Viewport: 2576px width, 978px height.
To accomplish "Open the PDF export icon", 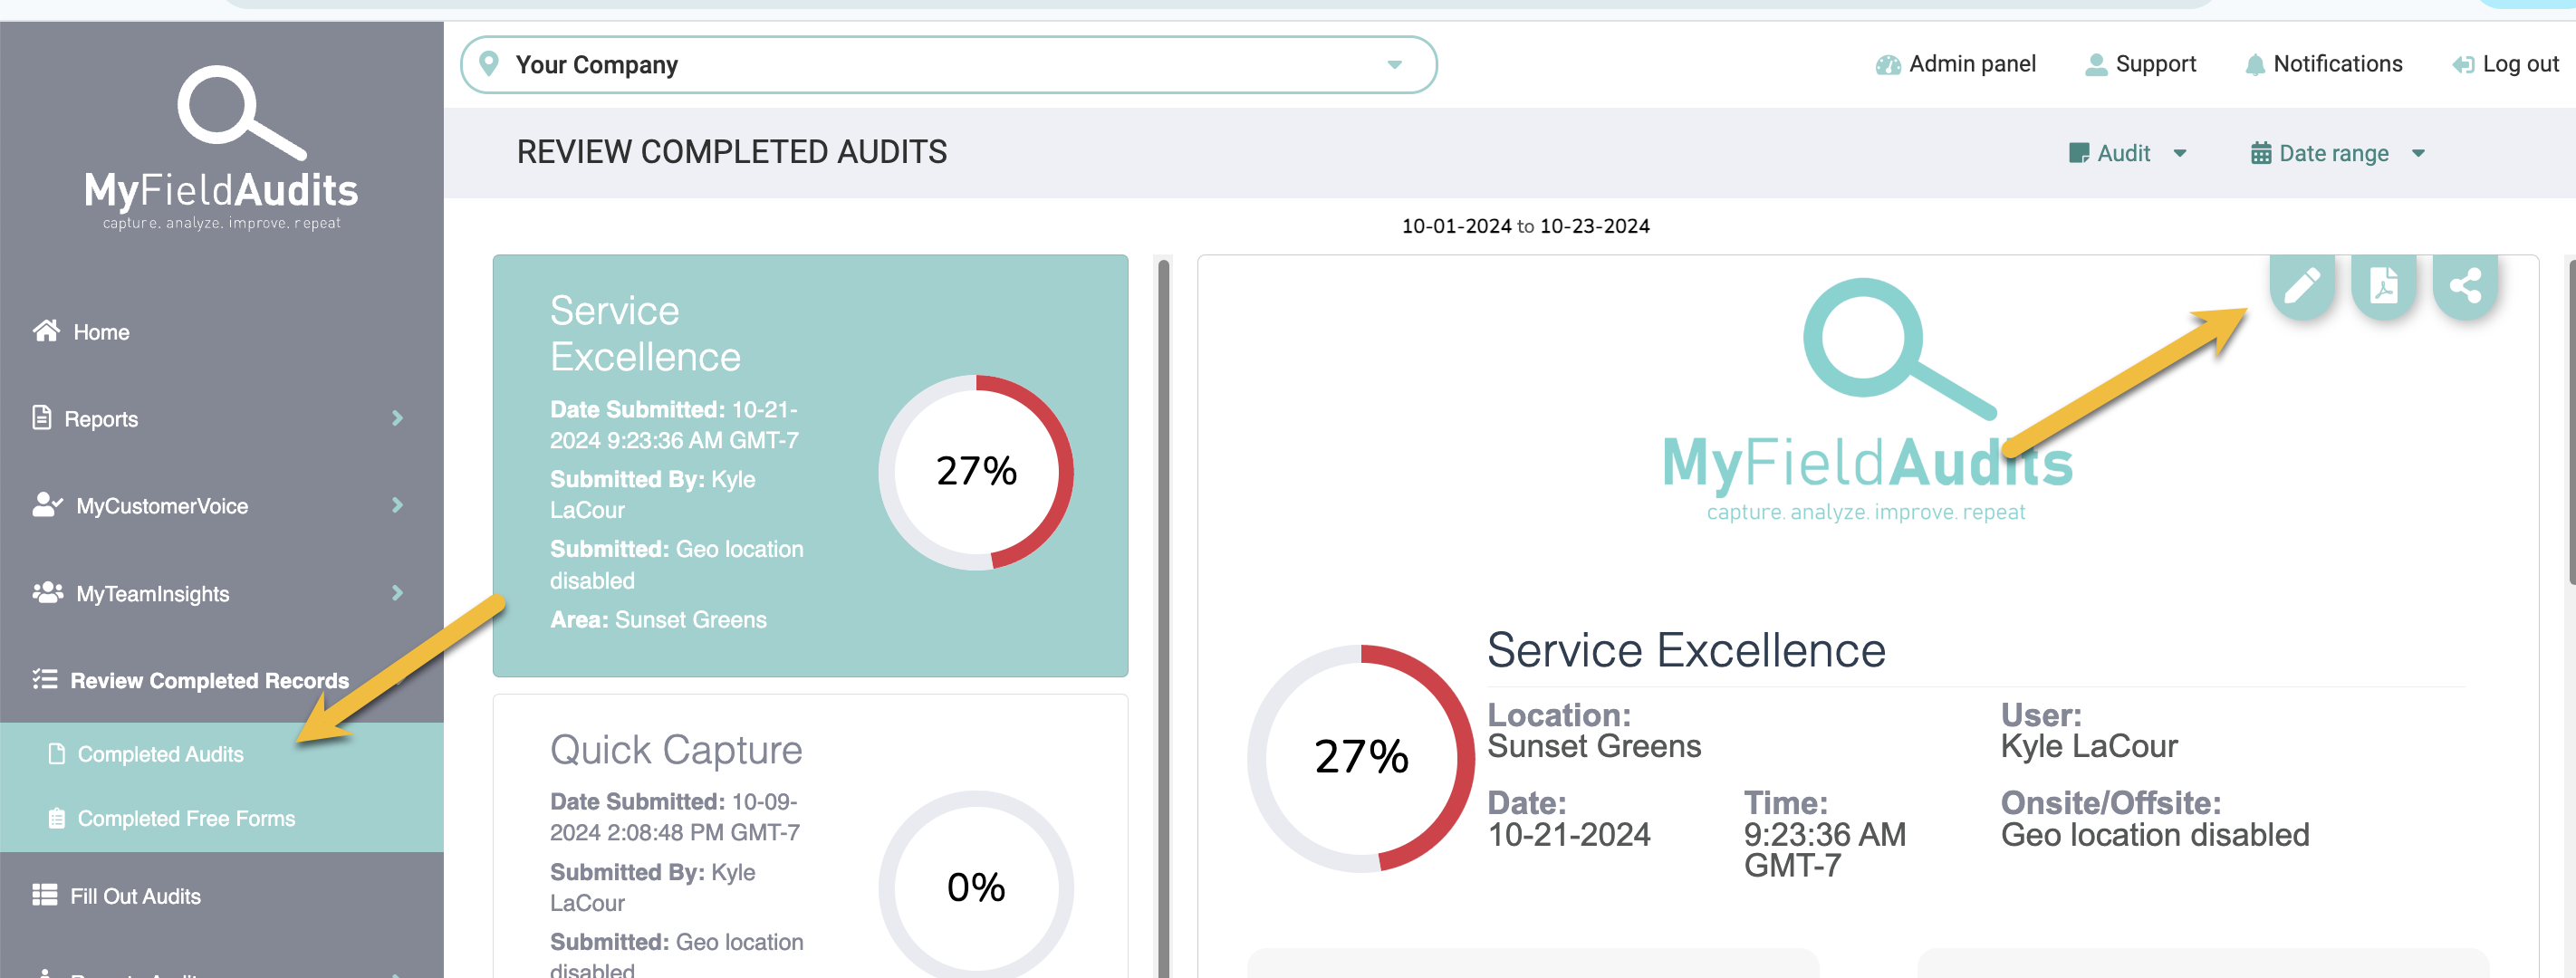I will 2384,287.
